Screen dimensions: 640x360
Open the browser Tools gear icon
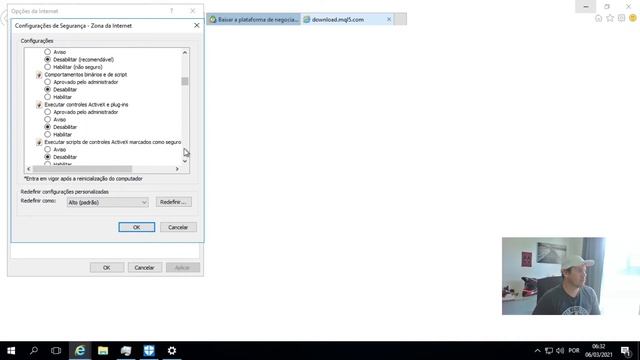pyautogui.click(x=622, y=18)
